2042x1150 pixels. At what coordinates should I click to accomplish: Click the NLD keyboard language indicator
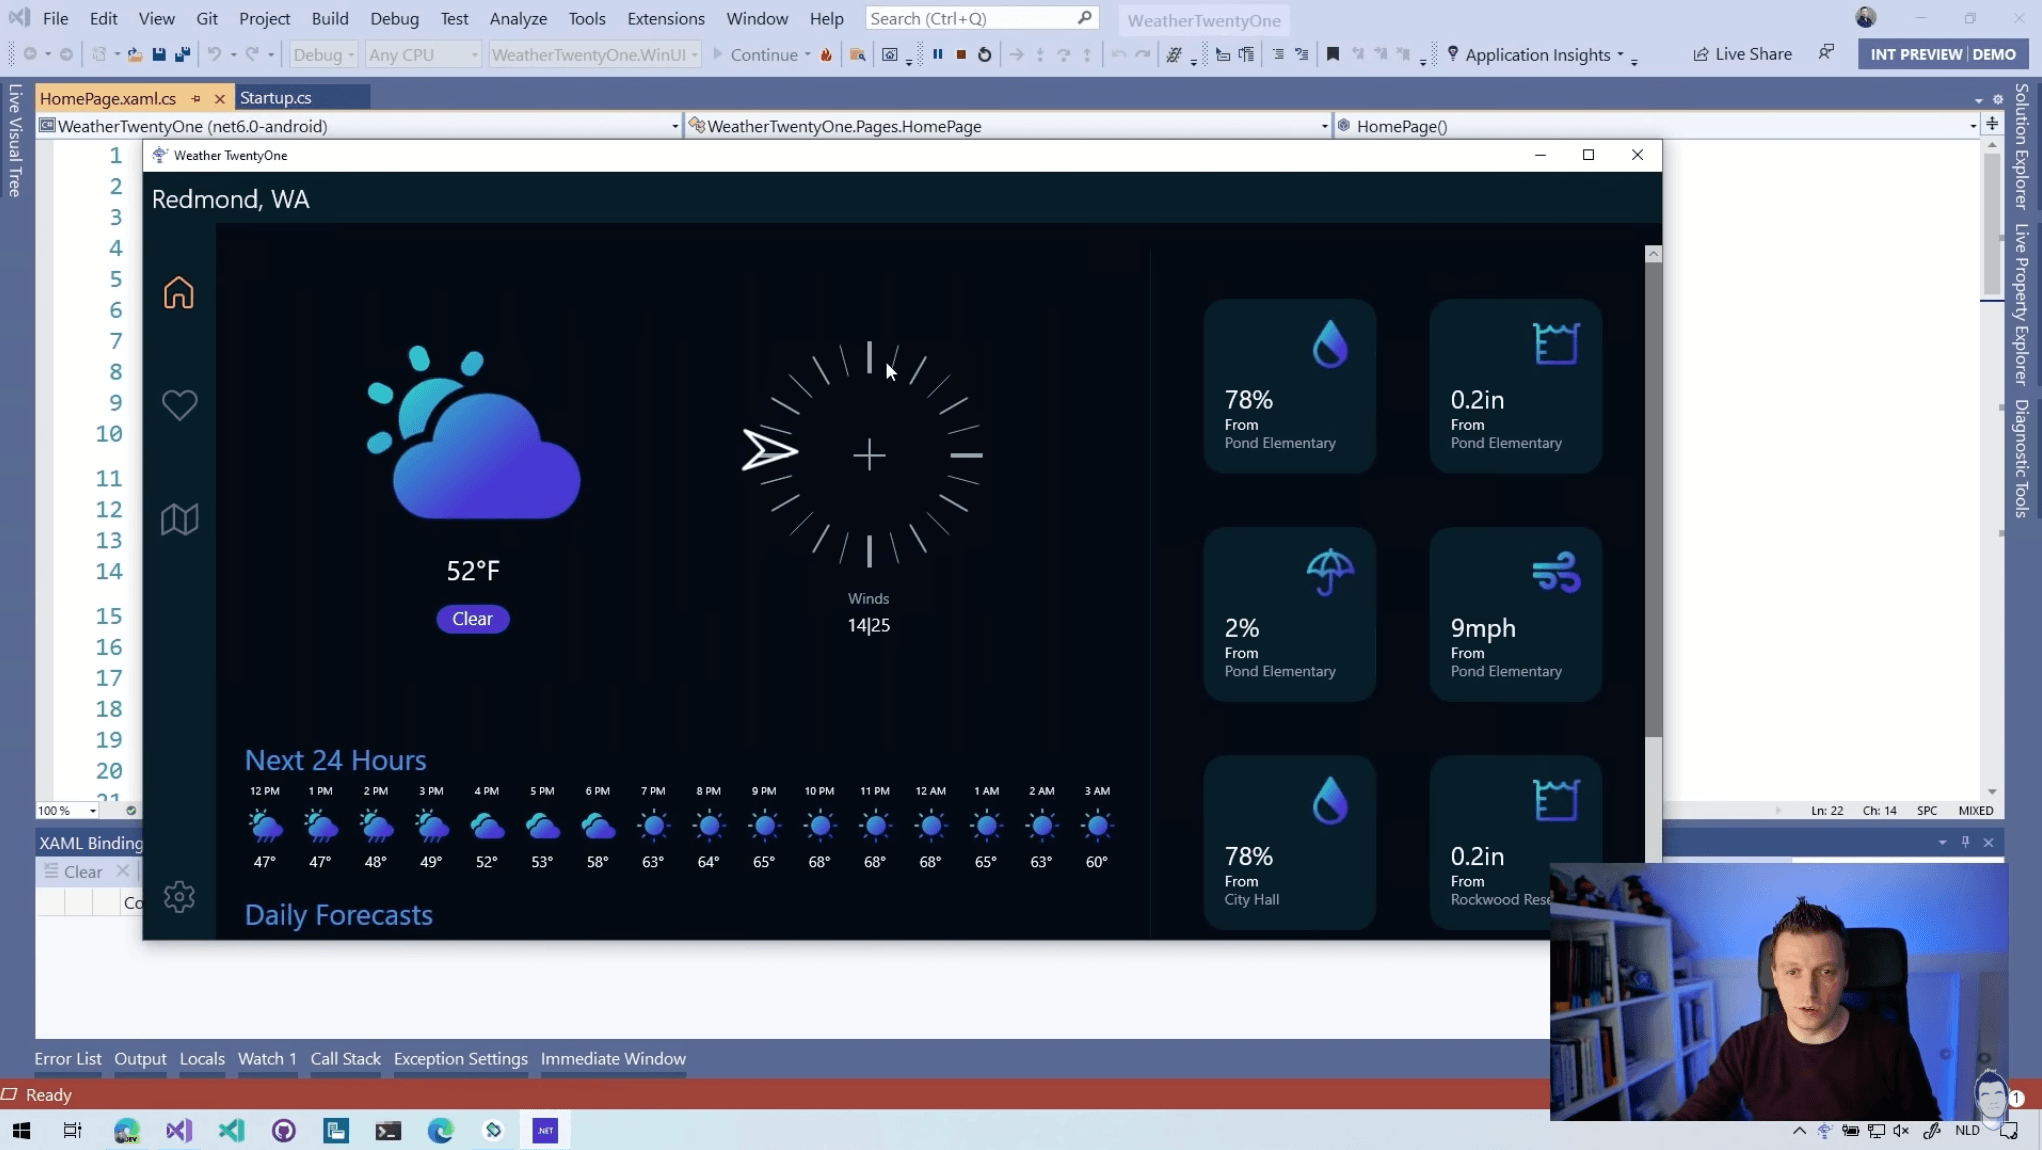point(1966,1130)
